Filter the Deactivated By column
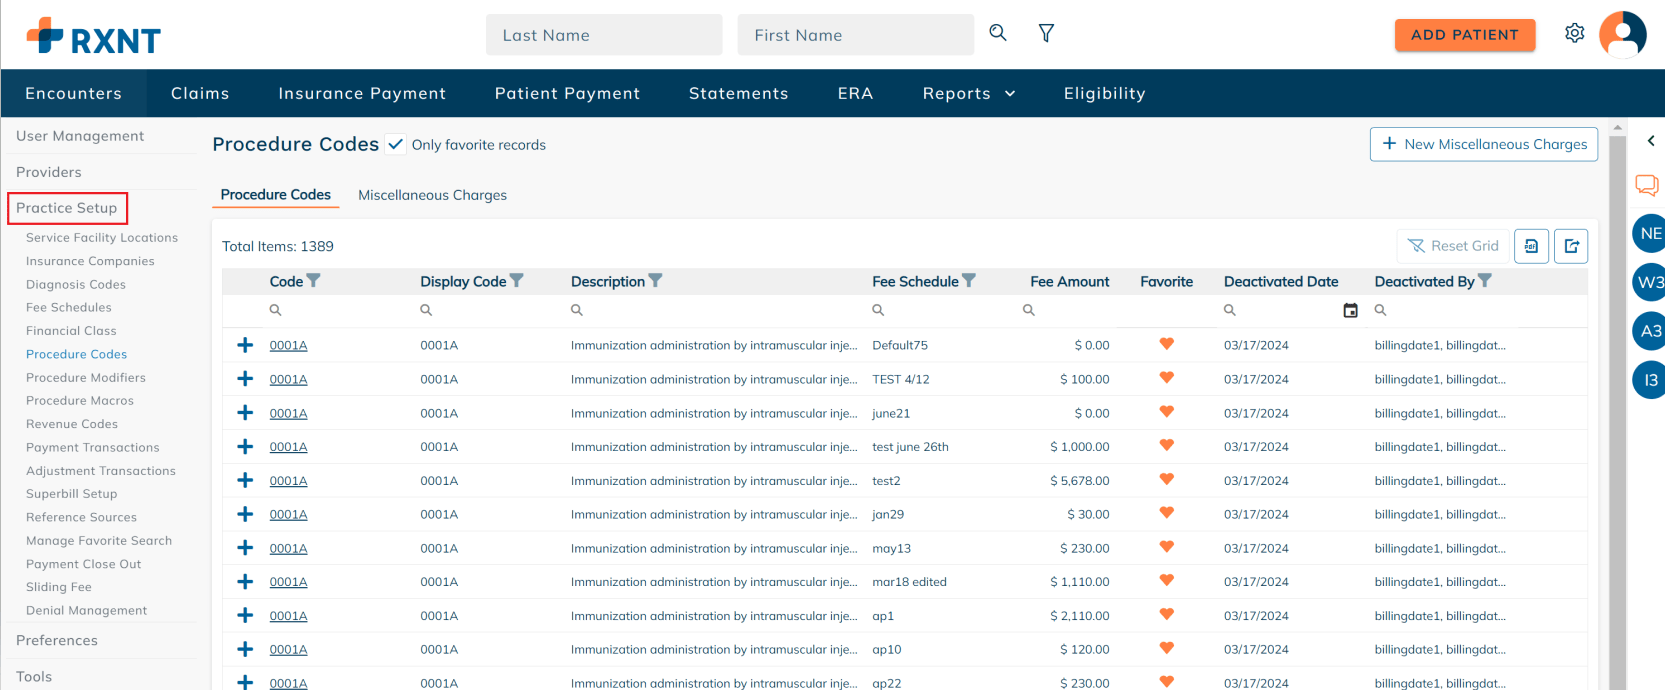The width and height of the screenshot is (1665, 690). [x=1485, y=281]
